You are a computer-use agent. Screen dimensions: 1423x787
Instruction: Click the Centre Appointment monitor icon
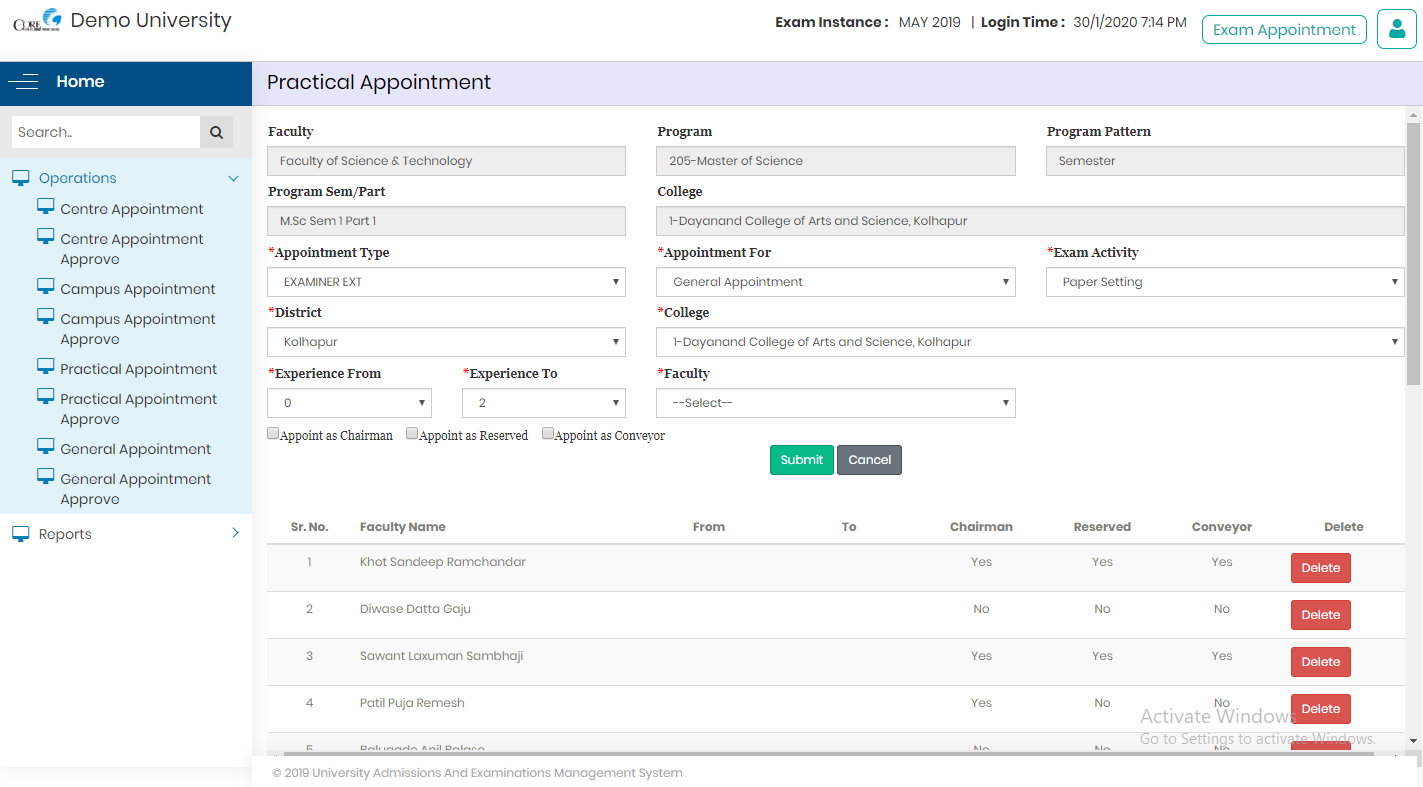[45, 207]
